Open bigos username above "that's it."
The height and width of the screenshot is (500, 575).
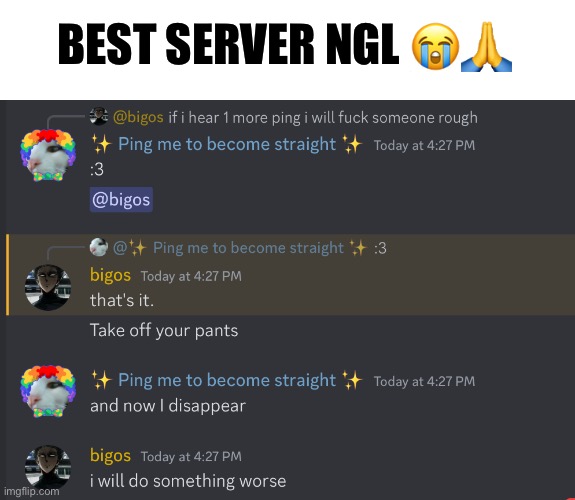click(110, 275)
